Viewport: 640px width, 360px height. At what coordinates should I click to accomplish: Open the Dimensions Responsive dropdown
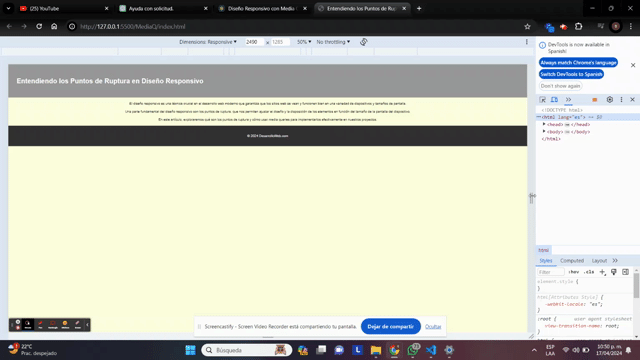(x=208, y=42)
